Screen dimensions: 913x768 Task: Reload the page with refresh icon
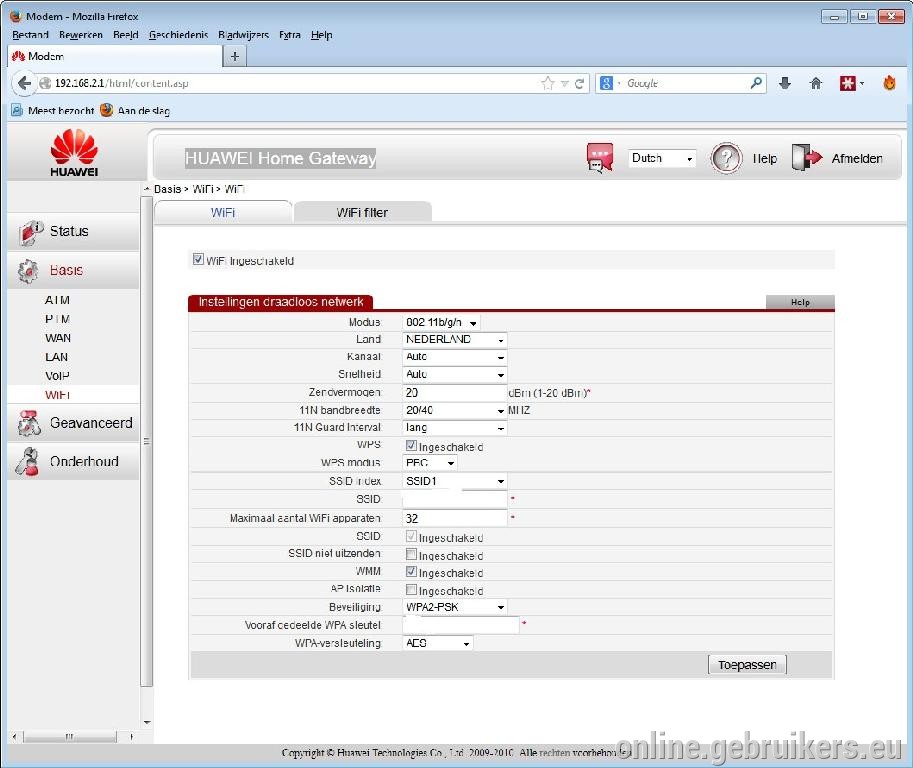click(579, 84)
